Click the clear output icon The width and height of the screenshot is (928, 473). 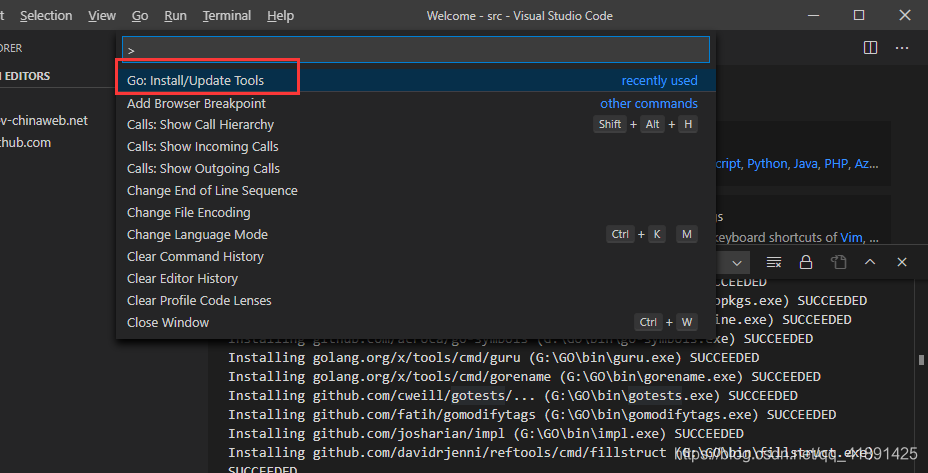pos(774,262)
